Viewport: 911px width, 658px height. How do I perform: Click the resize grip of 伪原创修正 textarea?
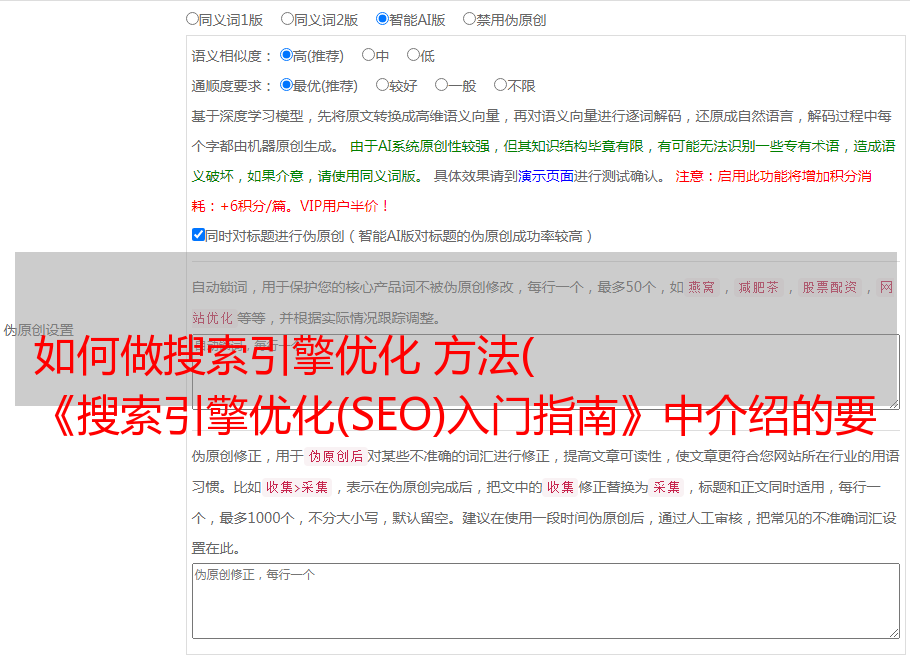click(894, 633)
